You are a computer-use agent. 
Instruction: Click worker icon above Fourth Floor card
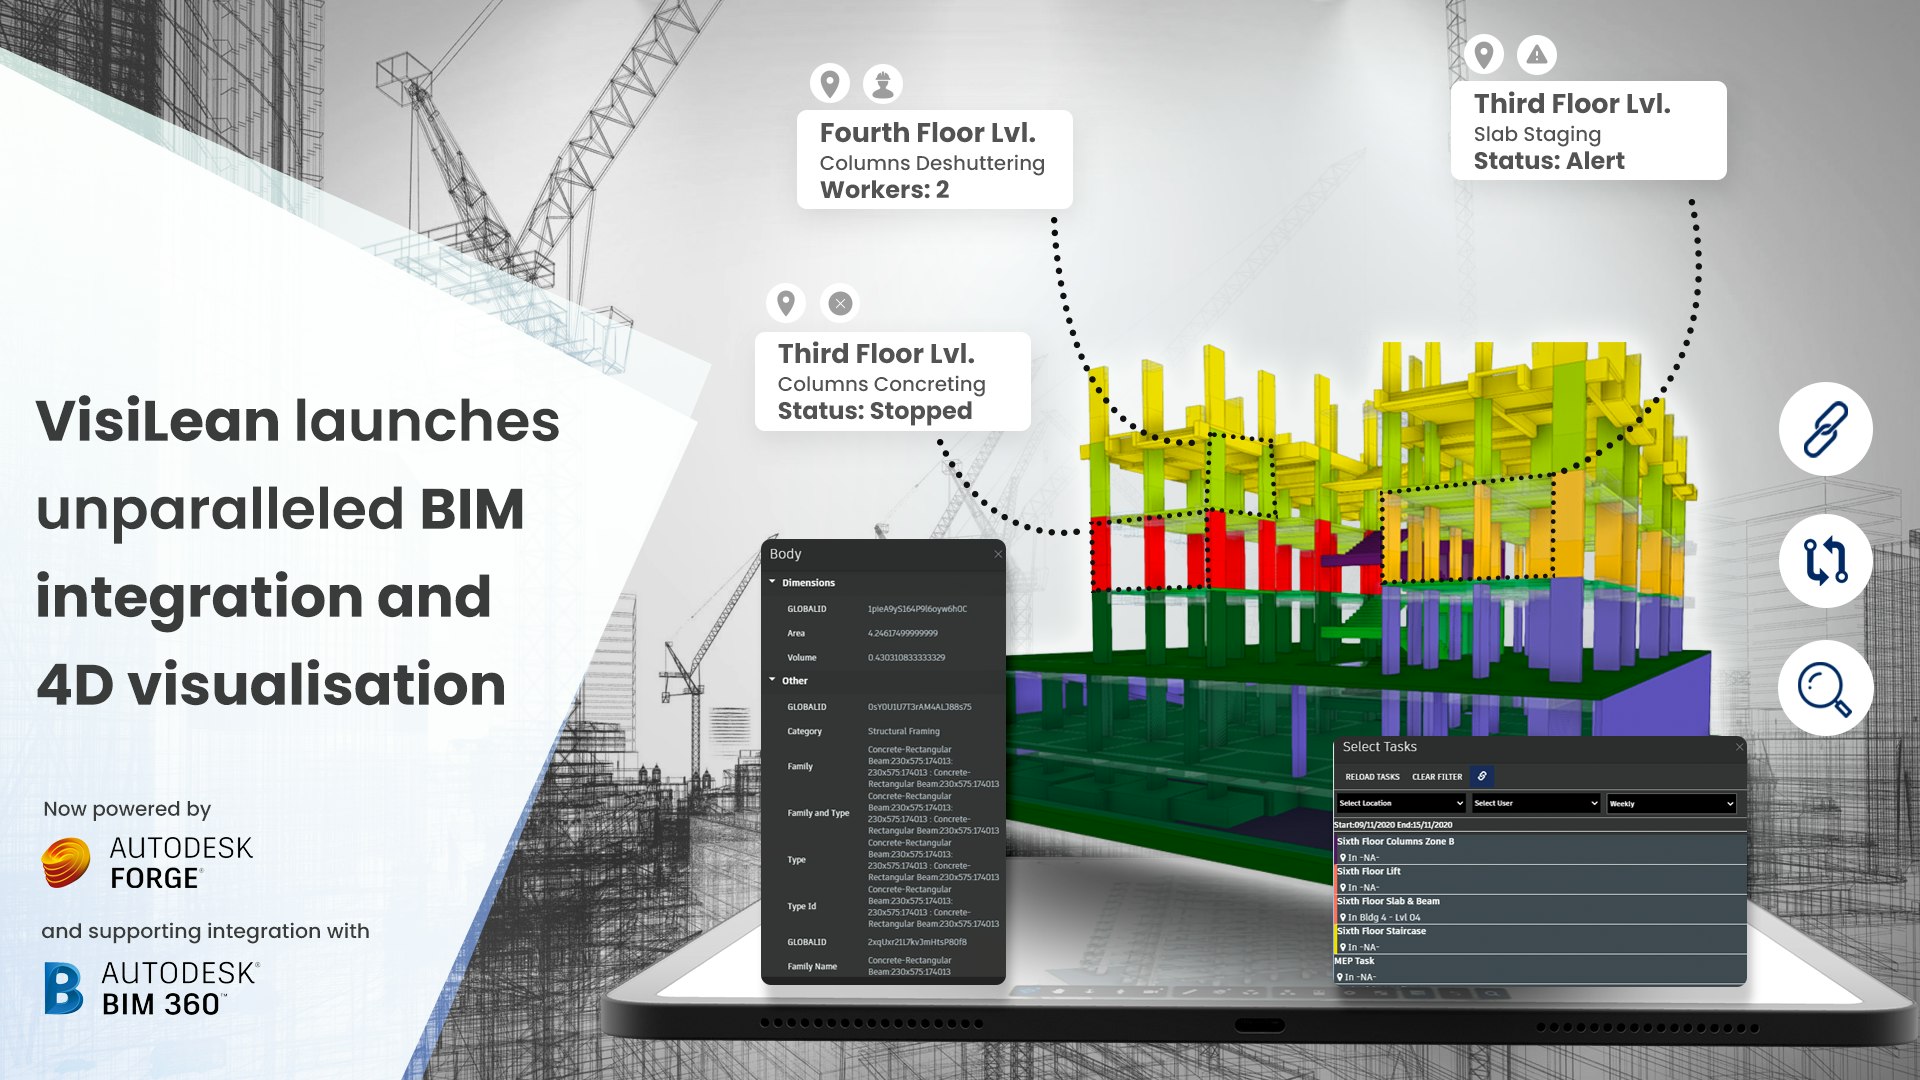pyautogui.click(x=882, y=84)
